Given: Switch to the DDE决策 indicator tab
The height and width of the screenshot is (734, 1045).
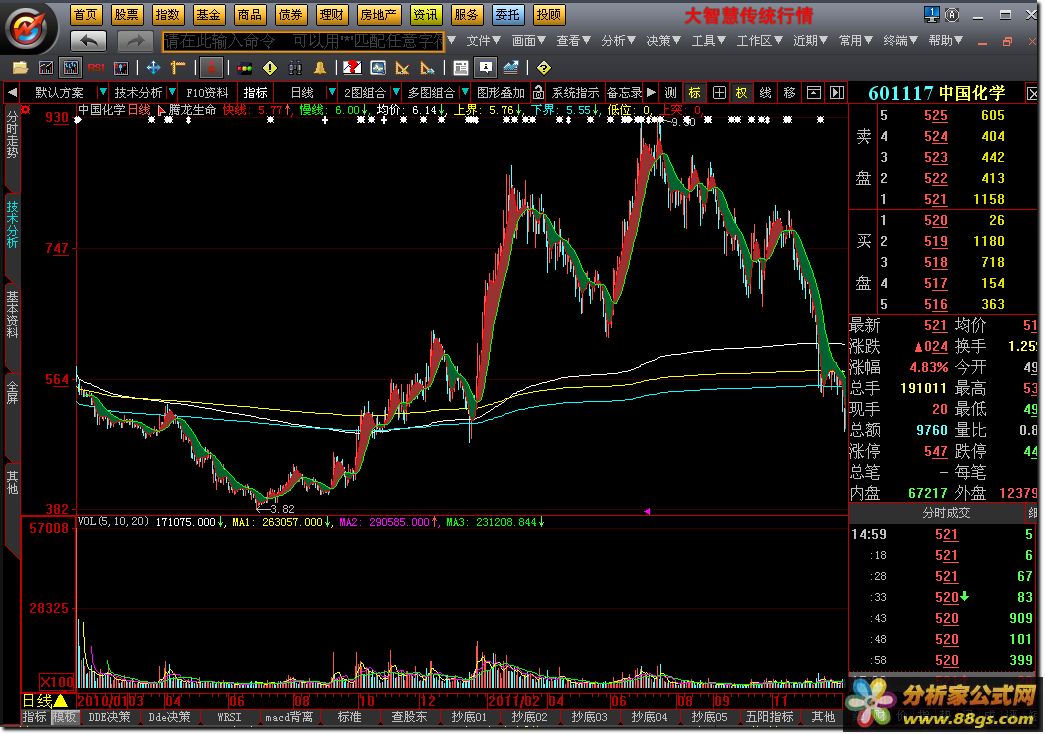Looking at the screenshot, I should pos(109,717).
